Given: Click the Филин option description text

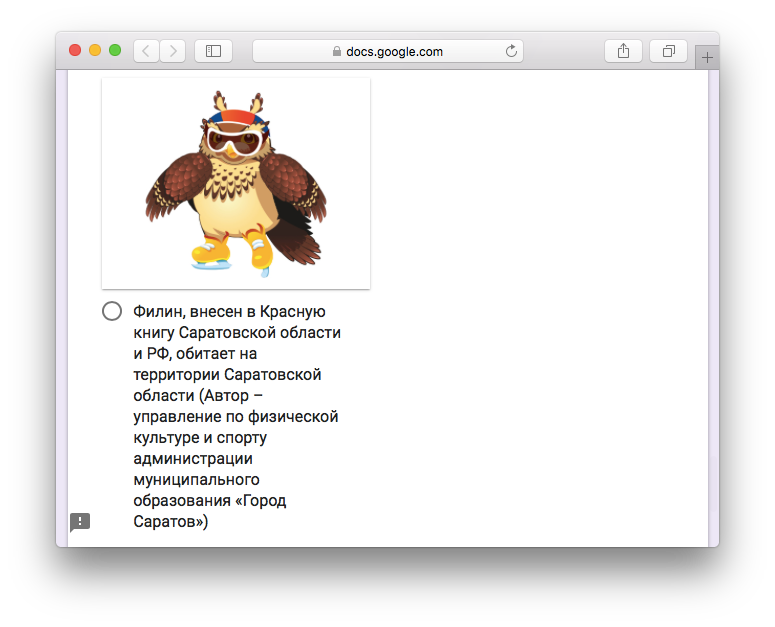Looking at the screenshot, I should pyautogui.click(x=236, y=416).
